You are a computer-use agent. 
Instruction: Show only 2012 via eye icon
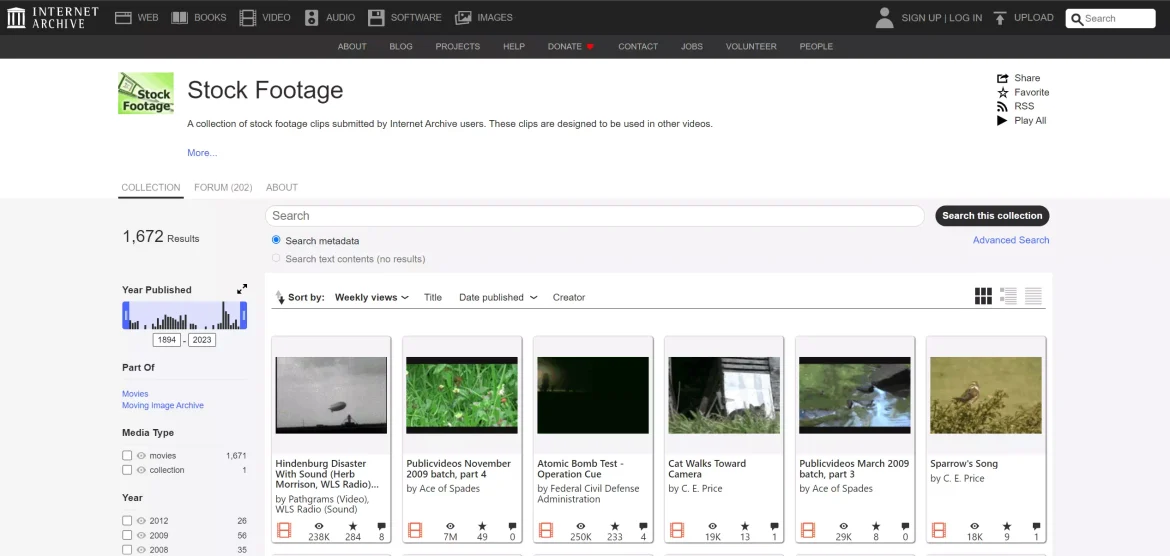141,521
